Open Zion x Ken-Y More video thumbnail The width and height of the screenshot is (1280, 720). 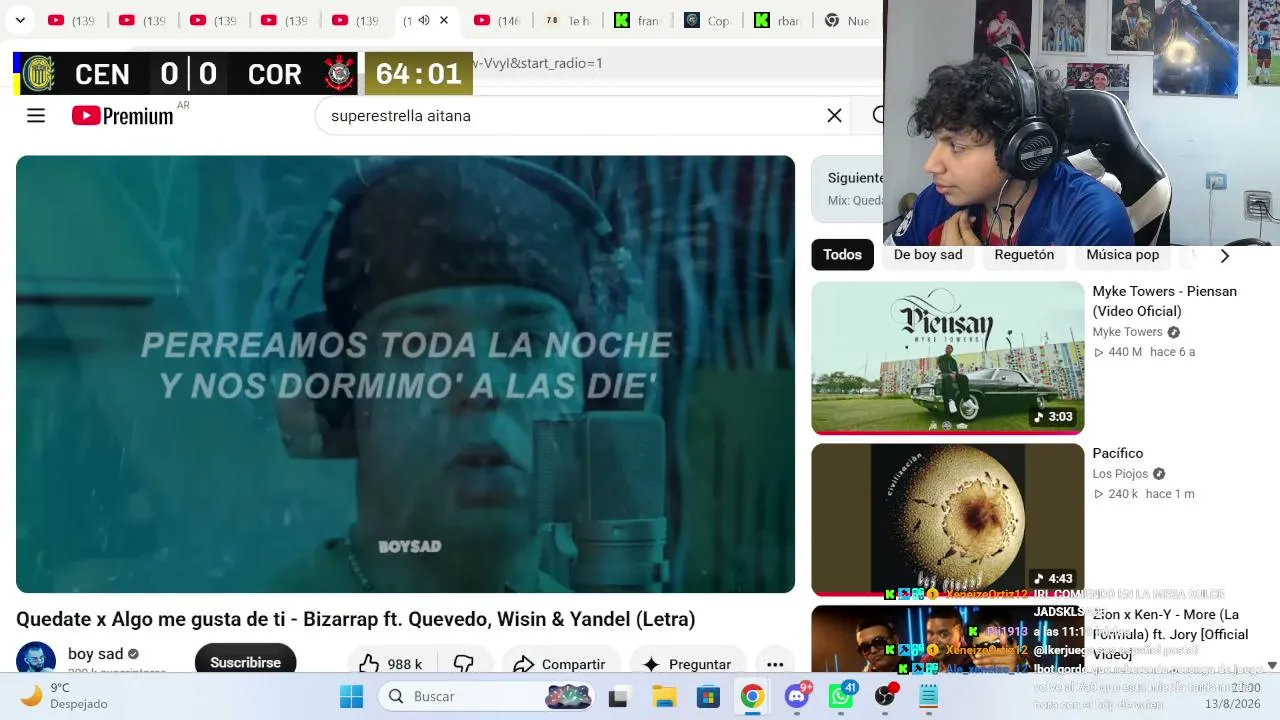(x=948, y=640)
